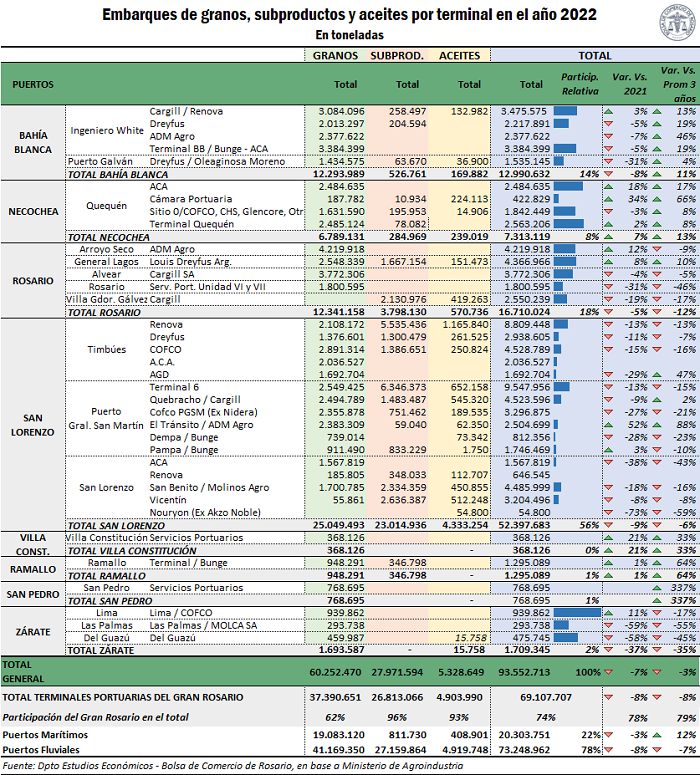Select green arrow next to Cámara Portuaria 34%
This screenshot has width=700, height=775.
[x=609, y=199]
